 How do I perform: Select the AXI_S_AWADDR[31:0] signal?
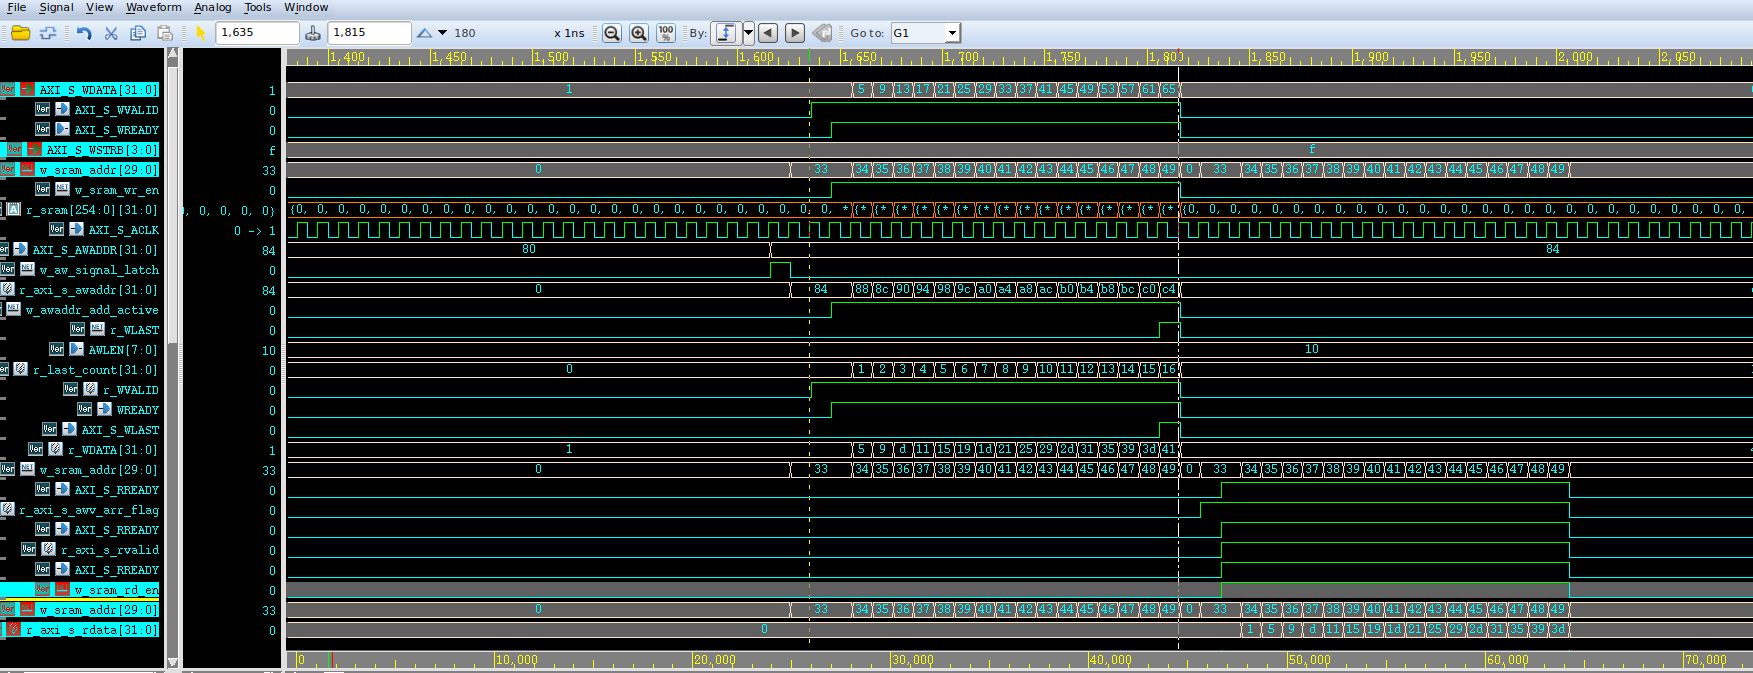(x=95, y=249)
